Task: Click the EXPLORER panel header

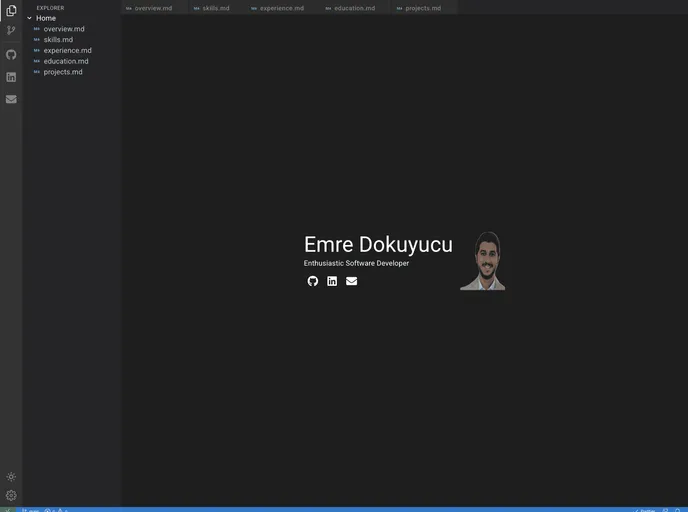Action: [50, 8]
